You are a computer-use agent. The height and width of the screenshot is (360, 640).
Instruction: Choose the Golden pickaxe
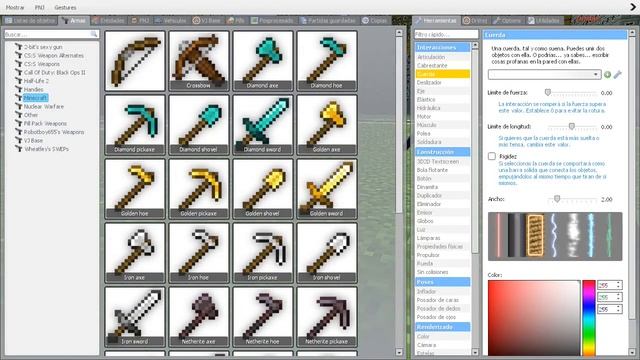(199, 189)
